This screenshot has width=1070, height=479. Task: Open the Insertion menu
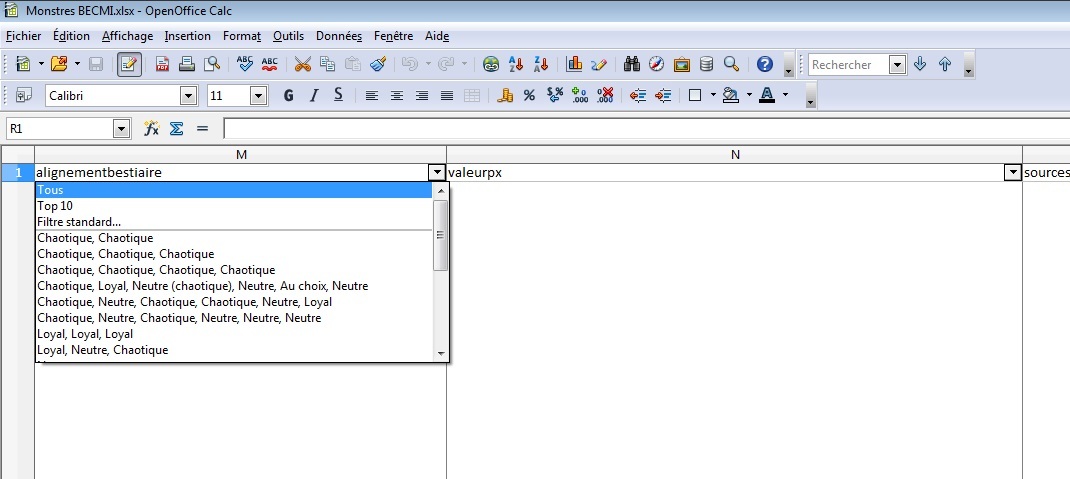click(188, 36)
